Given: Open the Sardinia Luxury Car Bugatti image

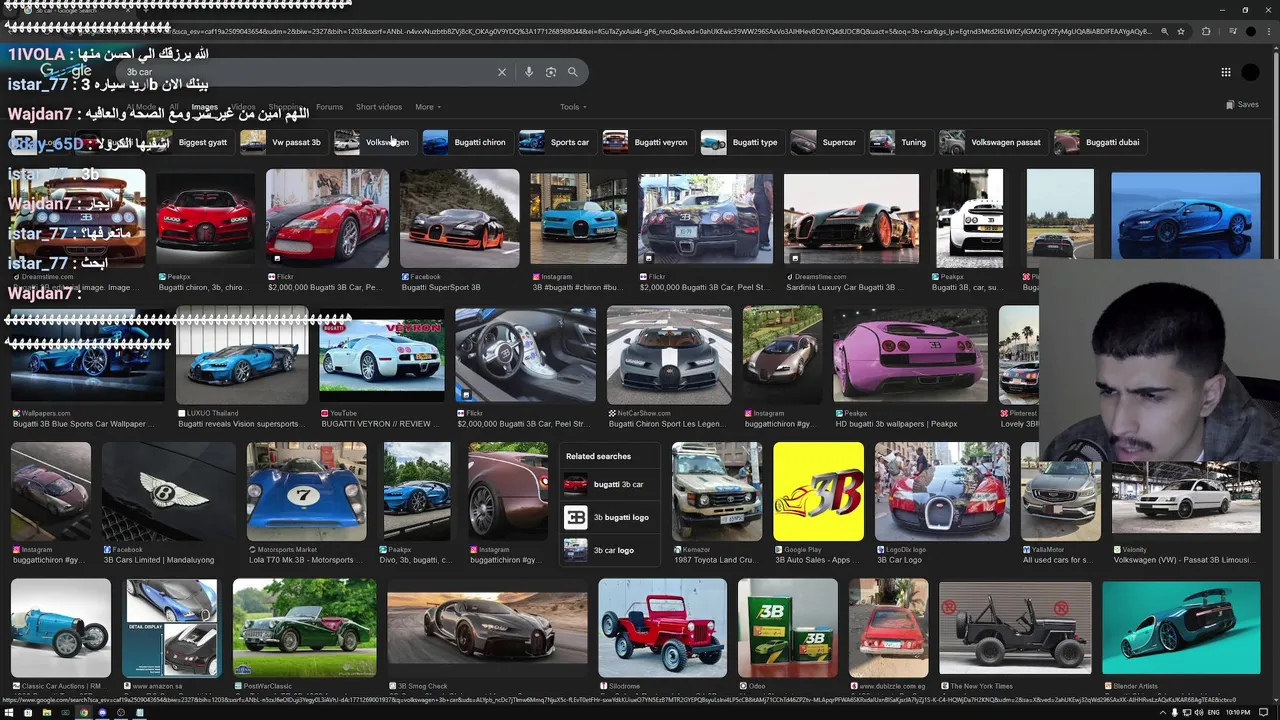Looking at the screenshot, I should click(x=851, y=219).
